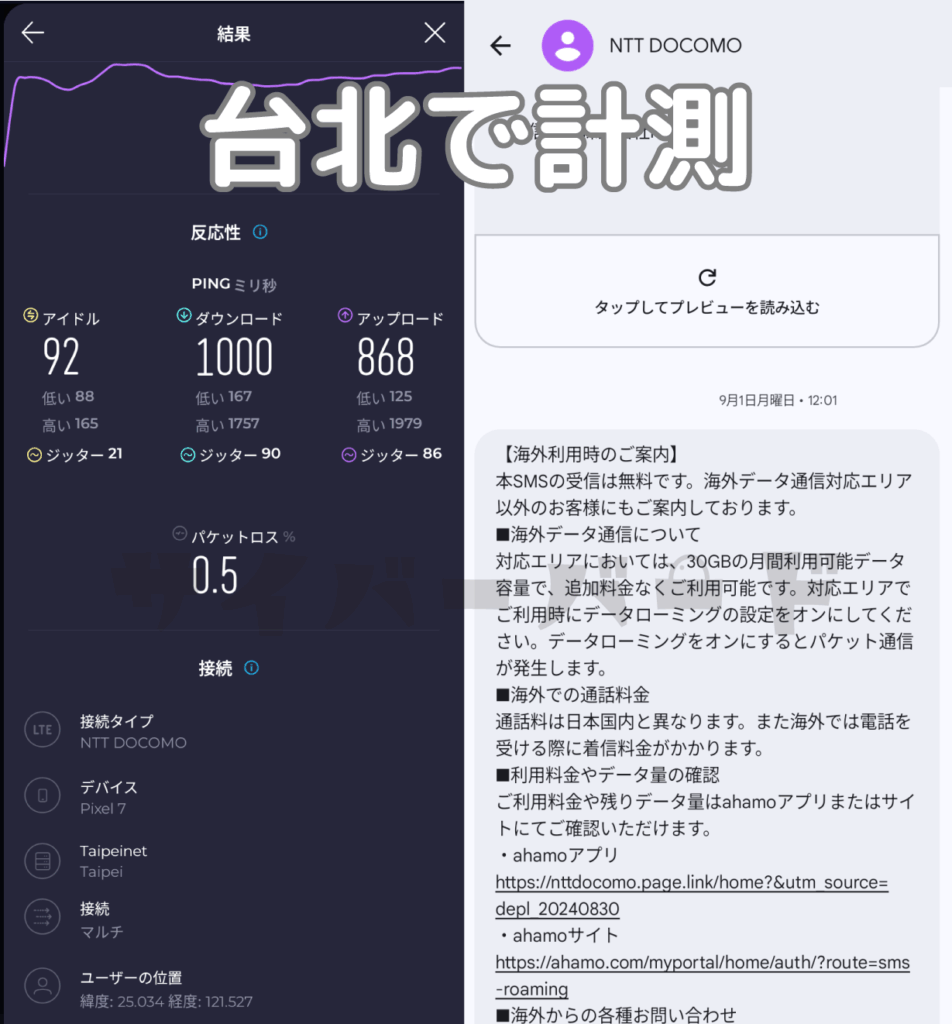This screenshot has width=952, height=1024.
Task: Tap the ■海外での通話料金 section heading
Action: 572,695
